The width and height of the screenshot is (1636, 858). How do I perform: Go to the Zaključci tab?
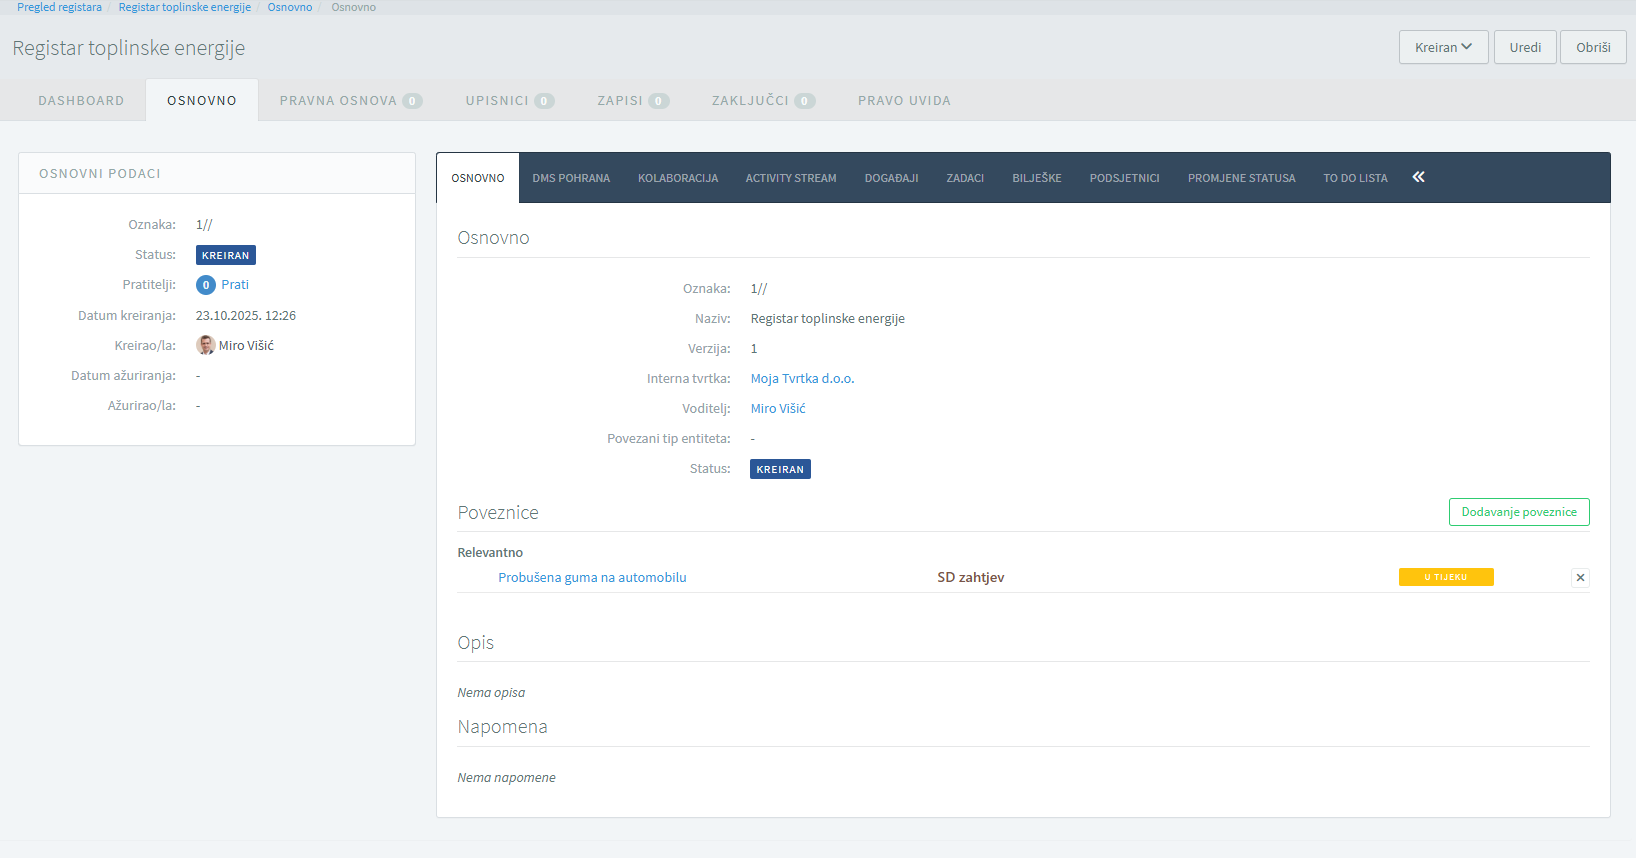coord(762,101)
